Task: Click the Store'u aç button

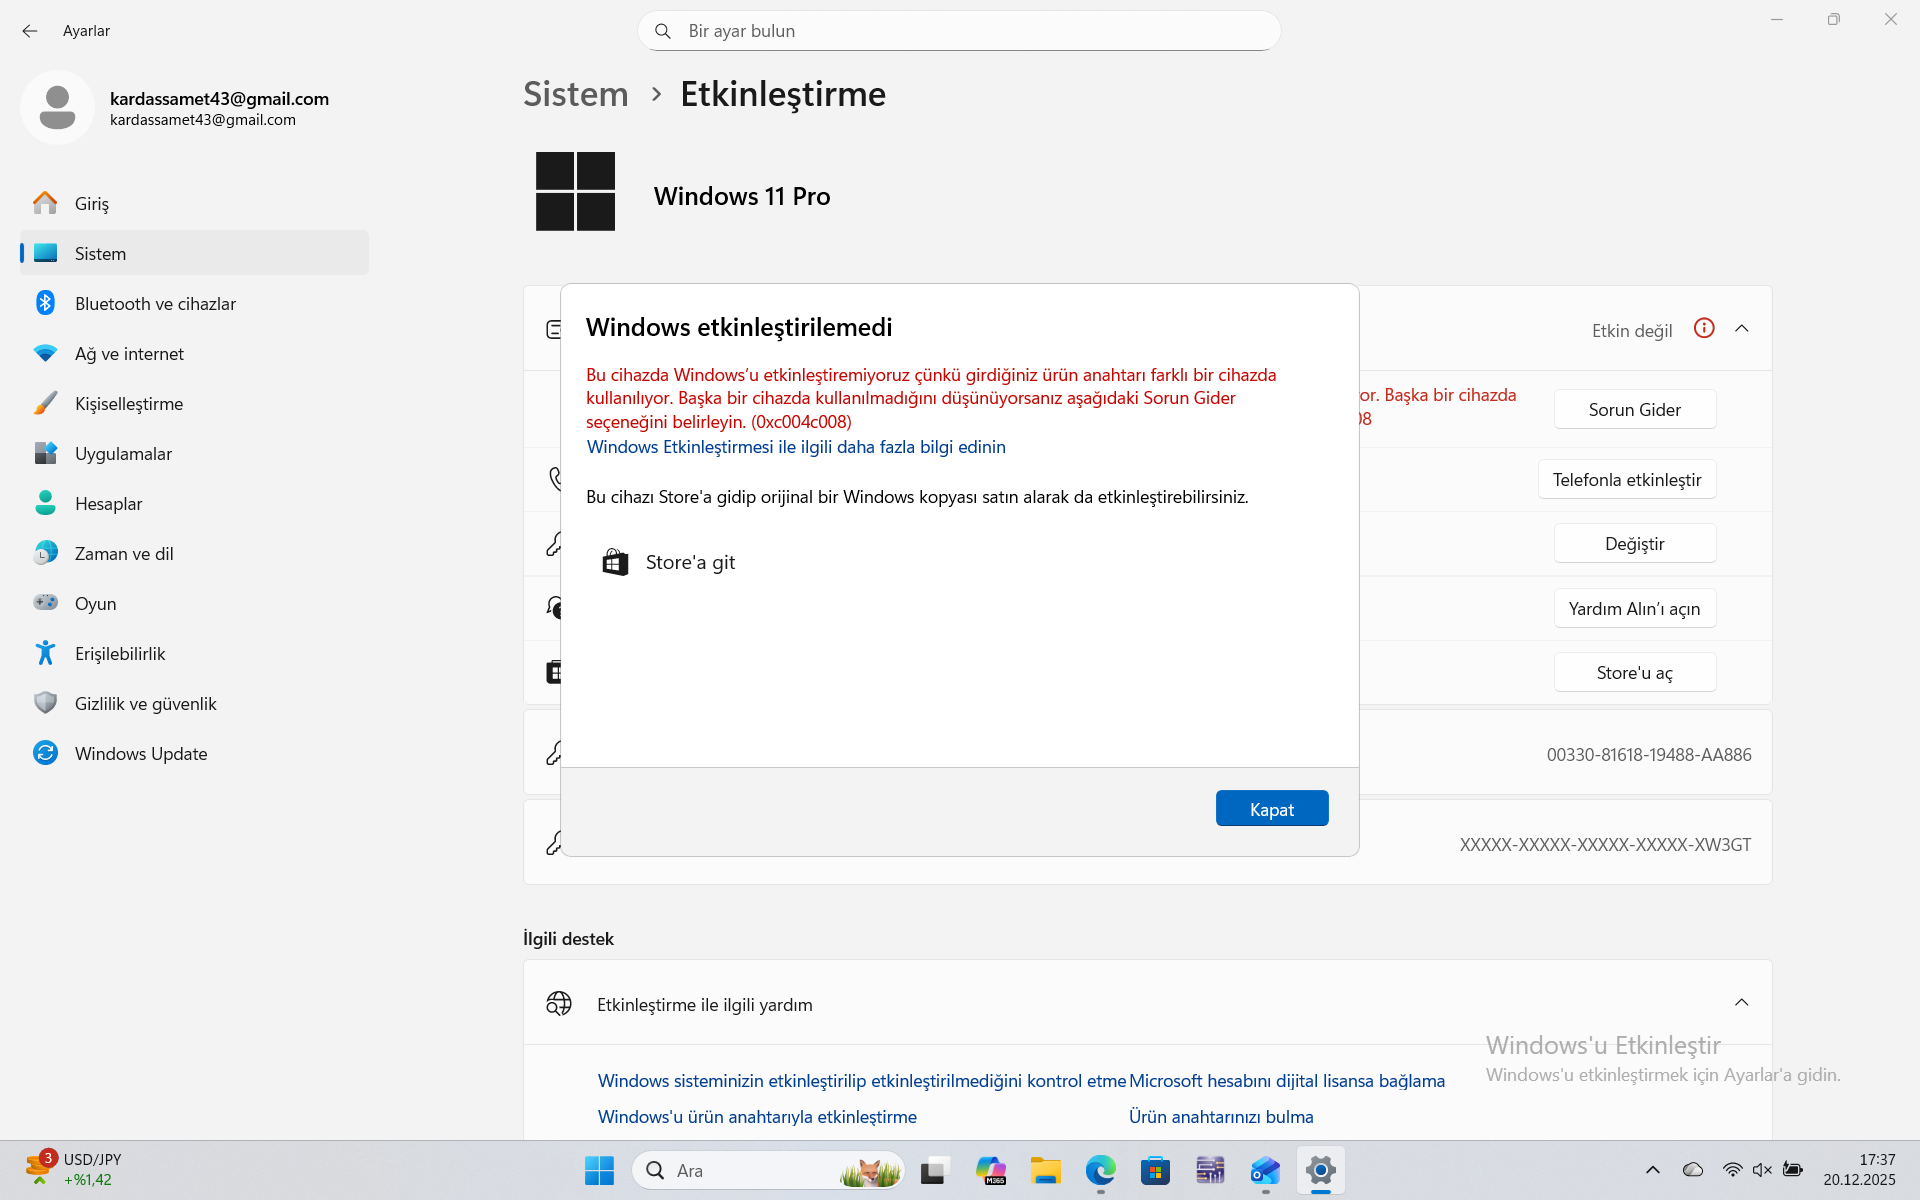Action: coord(1635,672)
